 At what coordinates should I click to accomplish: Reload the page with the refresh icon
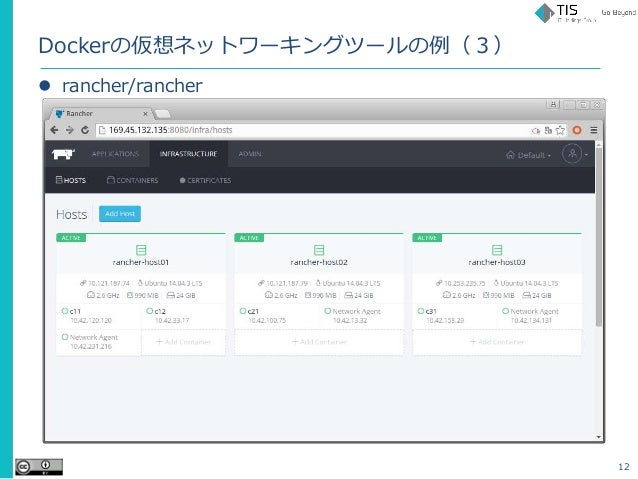pos(85,130)
